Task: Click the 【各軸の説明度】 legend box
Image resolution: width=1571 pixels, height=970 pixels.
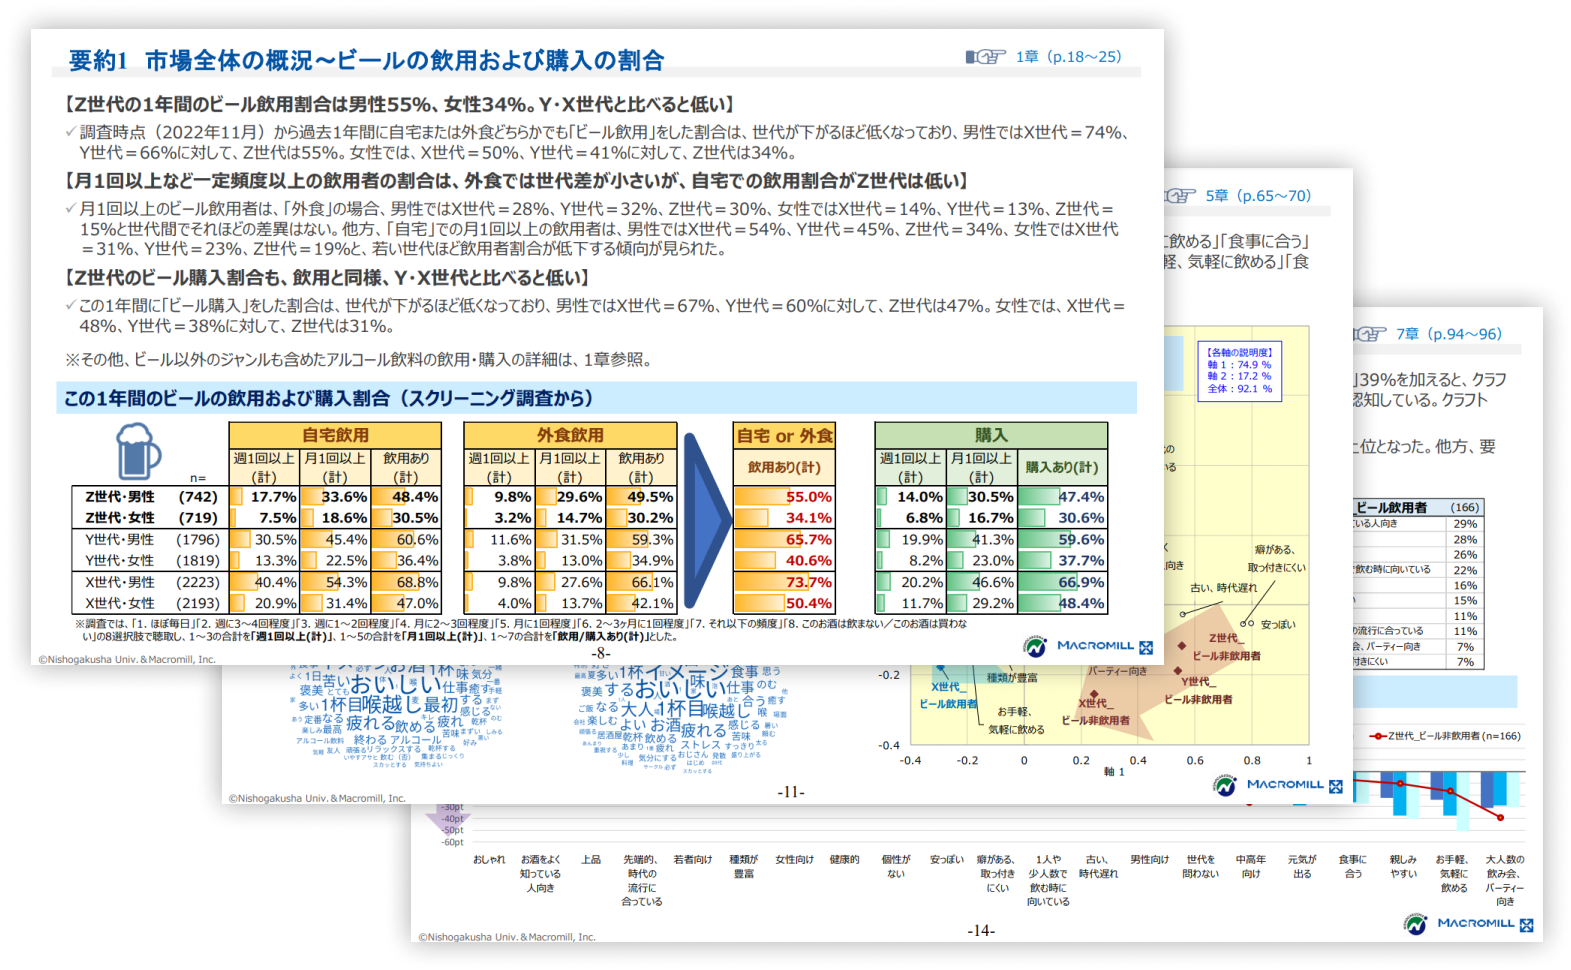Action: (1240, 371)
